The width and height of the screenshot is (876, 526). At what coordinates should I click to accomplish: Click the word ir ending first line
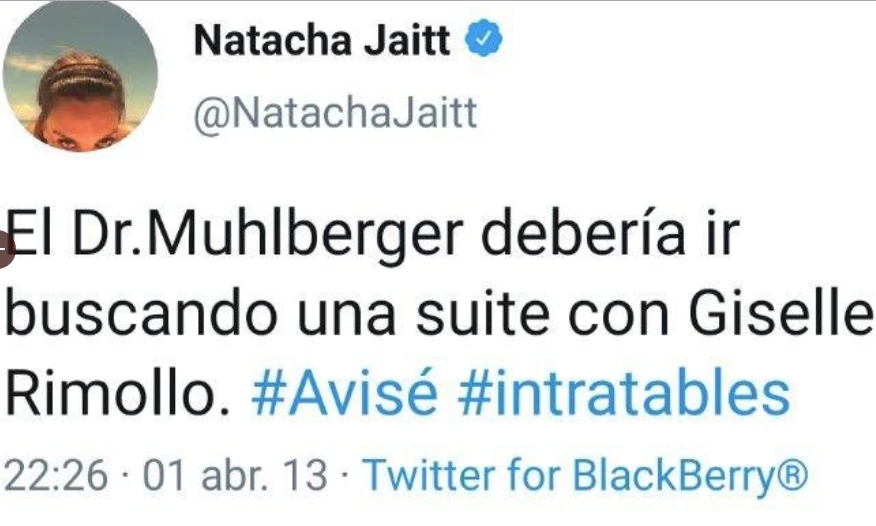(x=722, y=232)
